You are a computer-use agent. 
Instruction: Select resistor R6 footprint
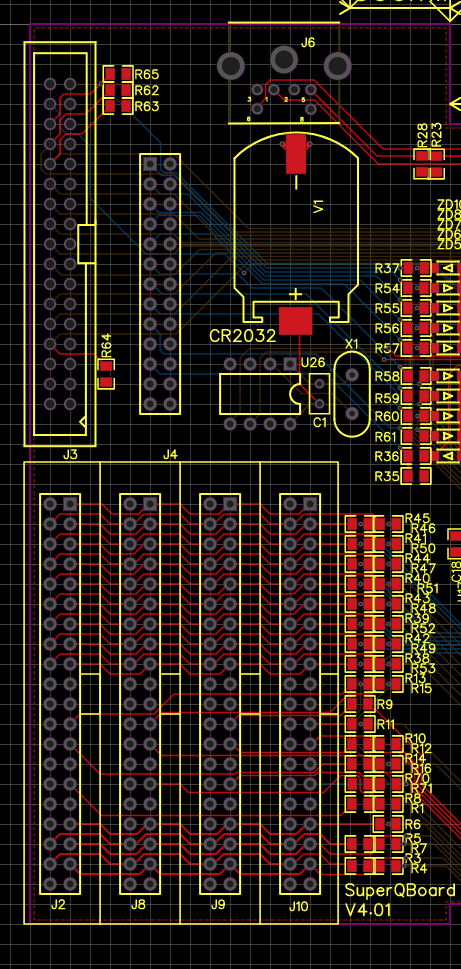click(389, 824)
